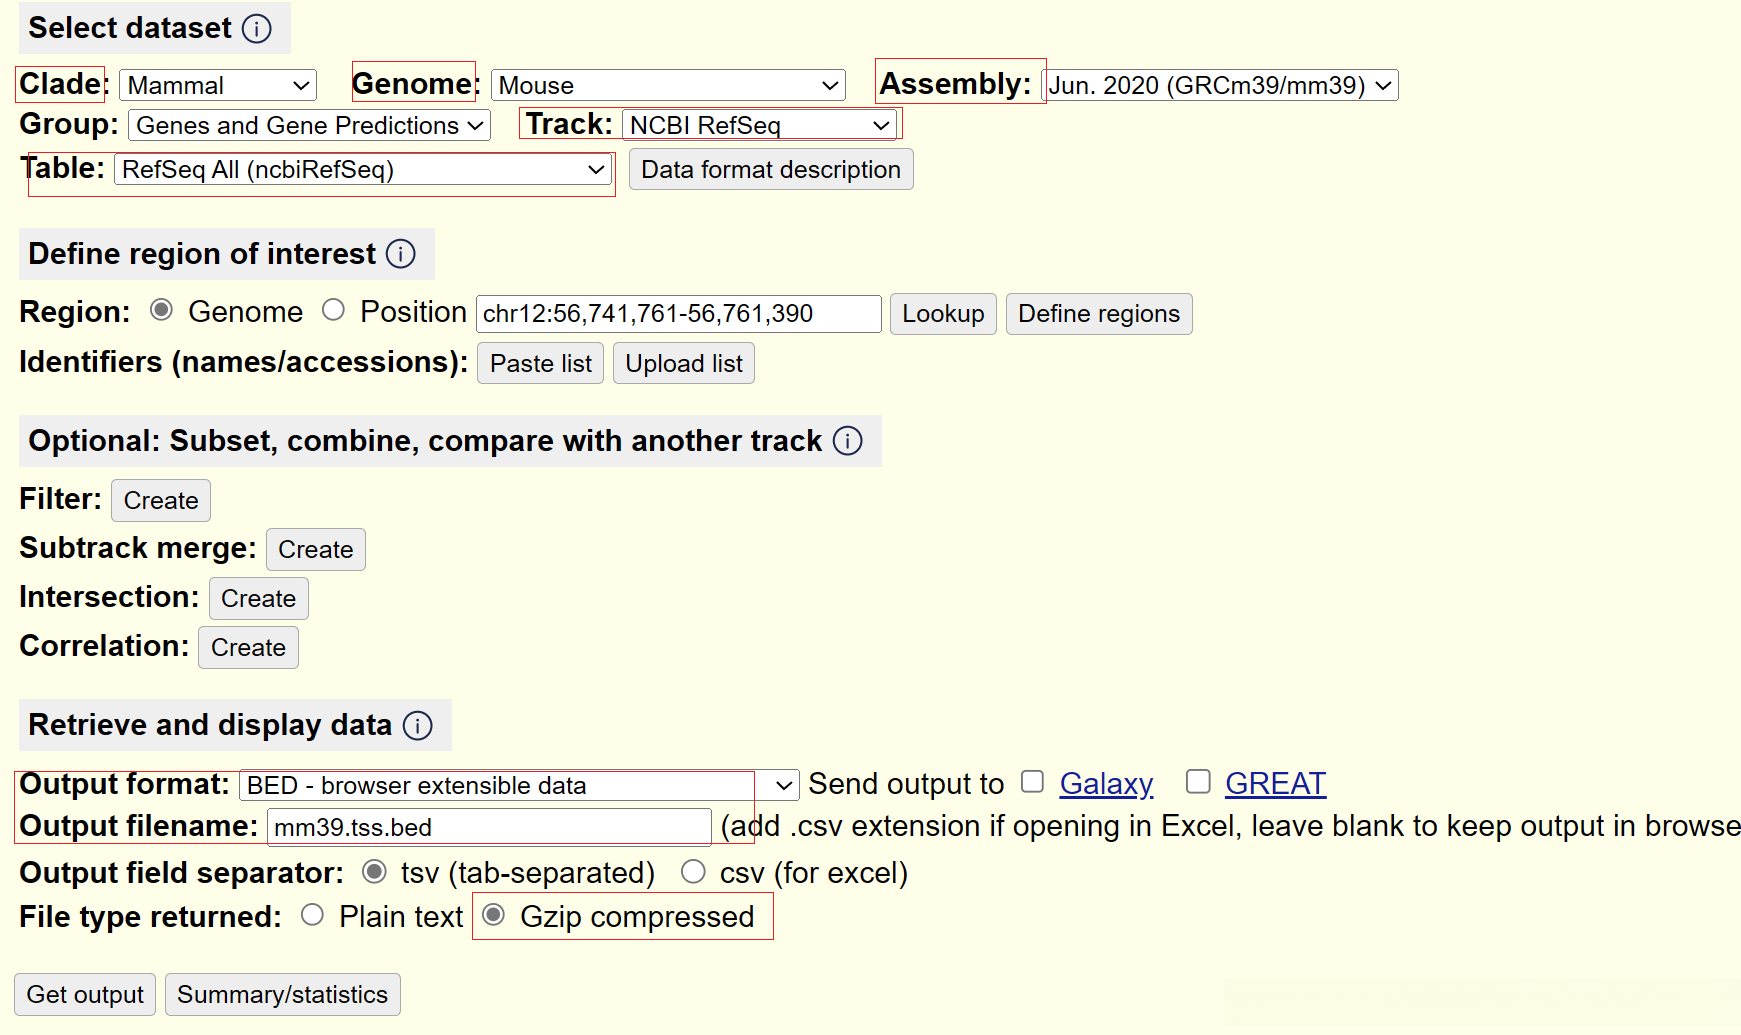
Task: Click the Data format description button
Action: pyautogui.click(x=770, y=170)
